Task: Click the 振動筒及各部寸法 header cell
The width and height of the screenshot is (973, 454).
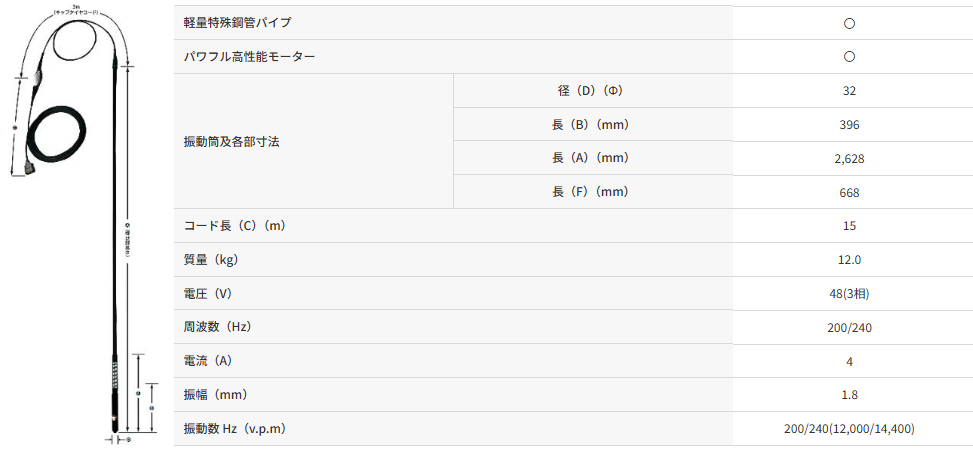Action: [x=232, y=141]
